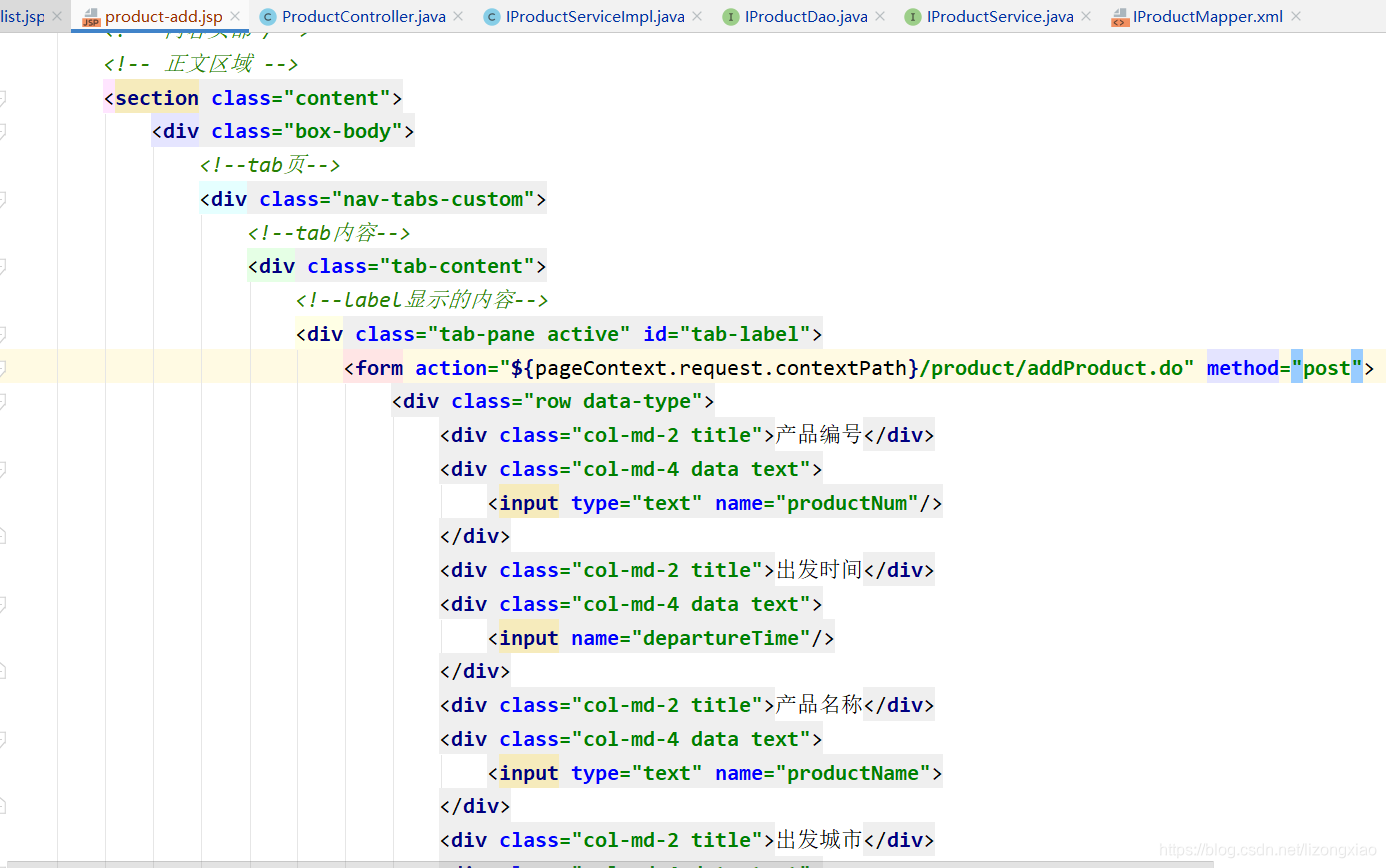
Task: Click the interface icon on IProductService.java tab
Action: (913, 17)
